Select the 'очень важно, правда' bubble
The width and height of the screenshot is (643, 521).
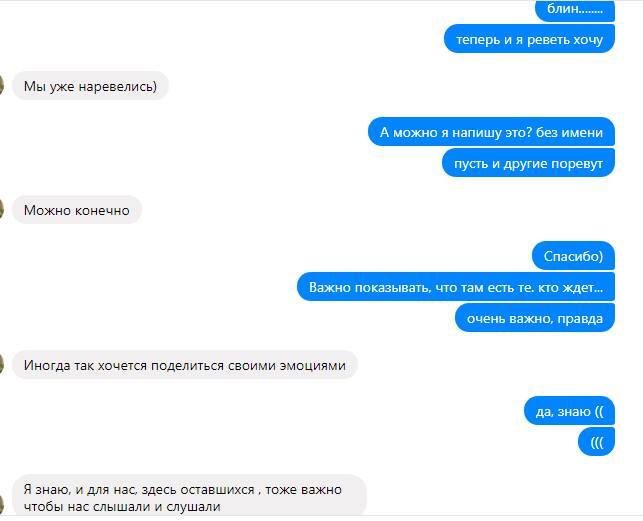tap(535, 318)
